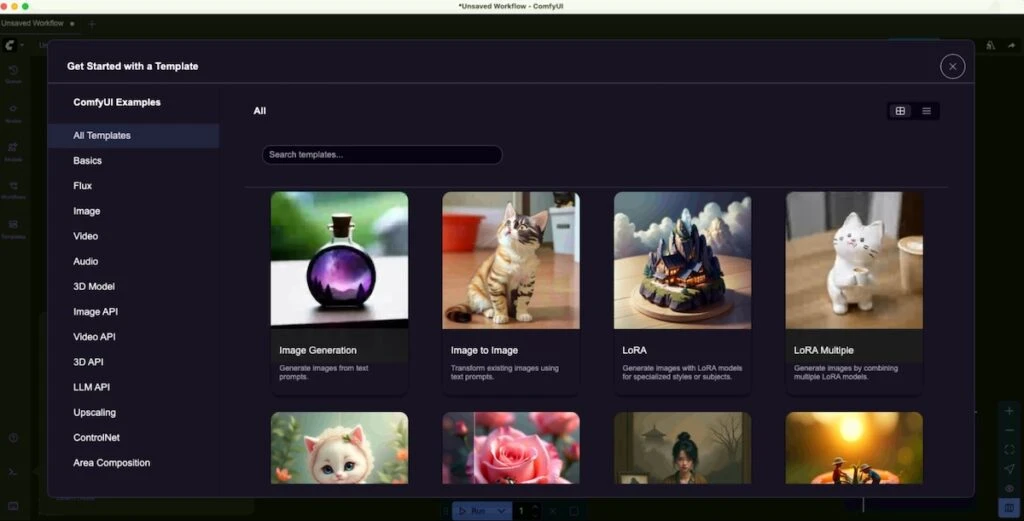Image resolution: width=1024 pixels, height=521 pixels.
Task: Open the LoRA Multiple white cat thumbnail
Action: (x=854, y=260)
